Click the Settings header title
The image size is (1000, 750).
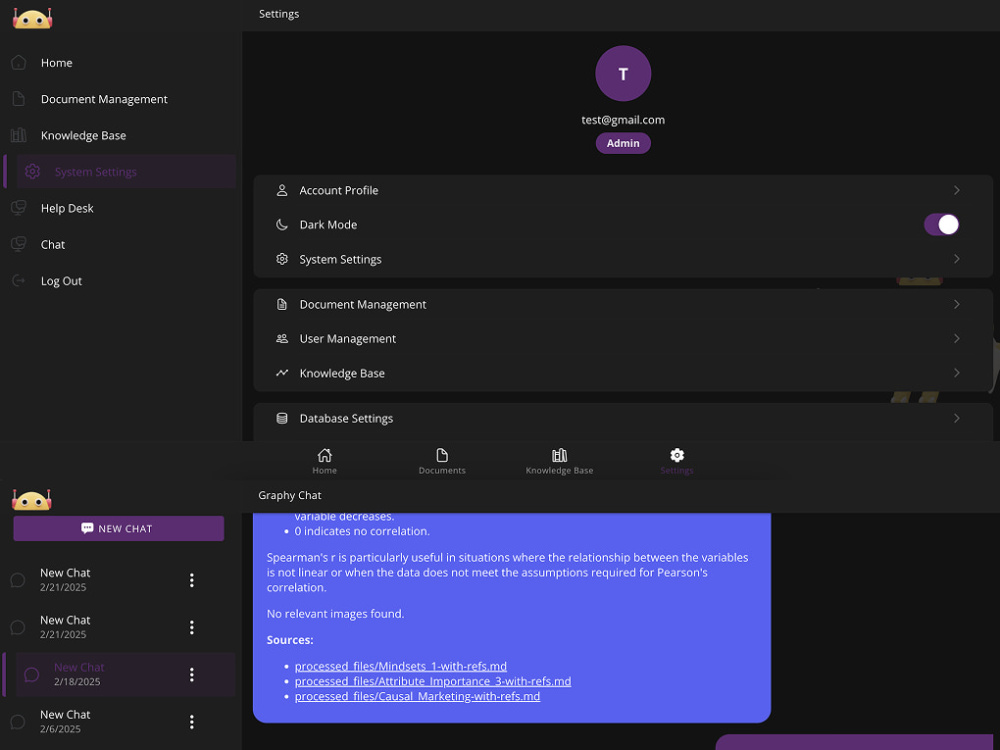(279, 13)
